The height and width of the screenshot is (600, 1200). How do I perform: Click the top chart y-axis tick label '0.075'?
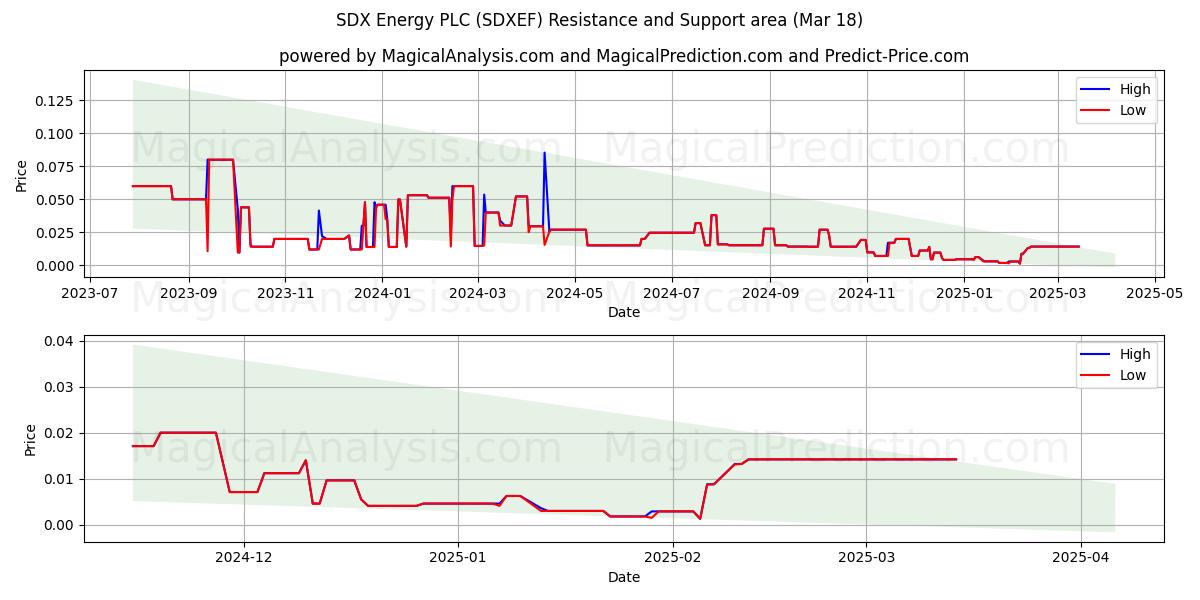point(56,167)
